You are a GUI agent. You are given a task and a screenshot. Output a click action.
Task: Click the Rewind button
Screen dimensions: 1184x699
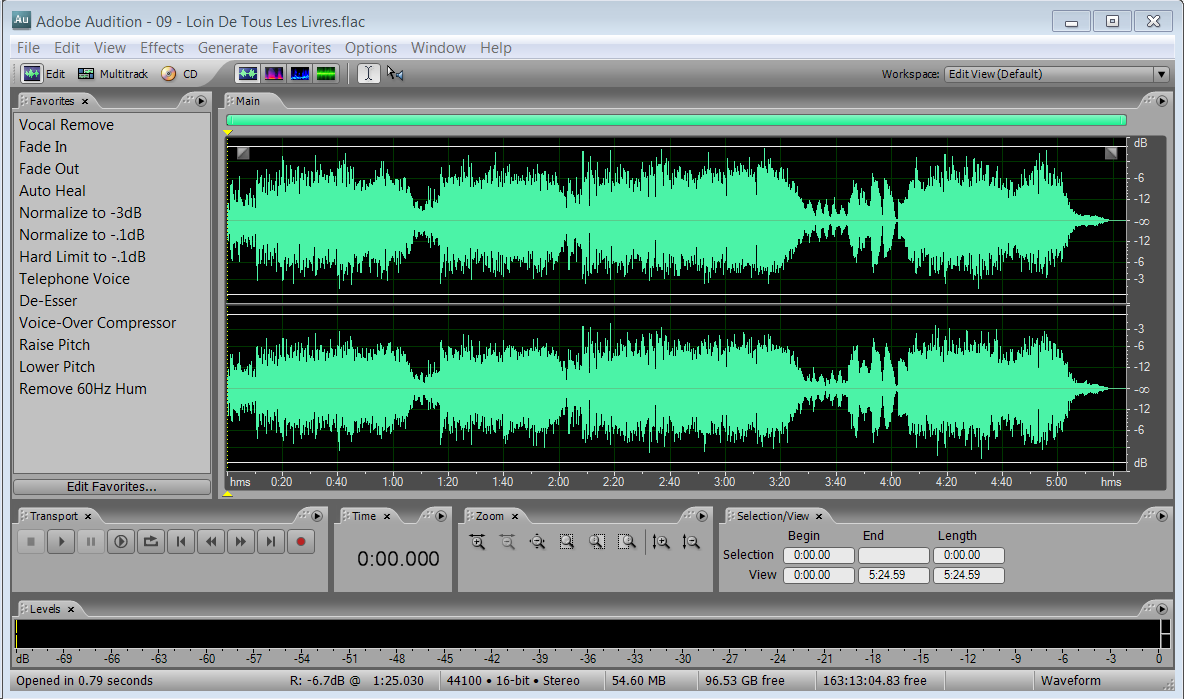(x=211, y=541)
